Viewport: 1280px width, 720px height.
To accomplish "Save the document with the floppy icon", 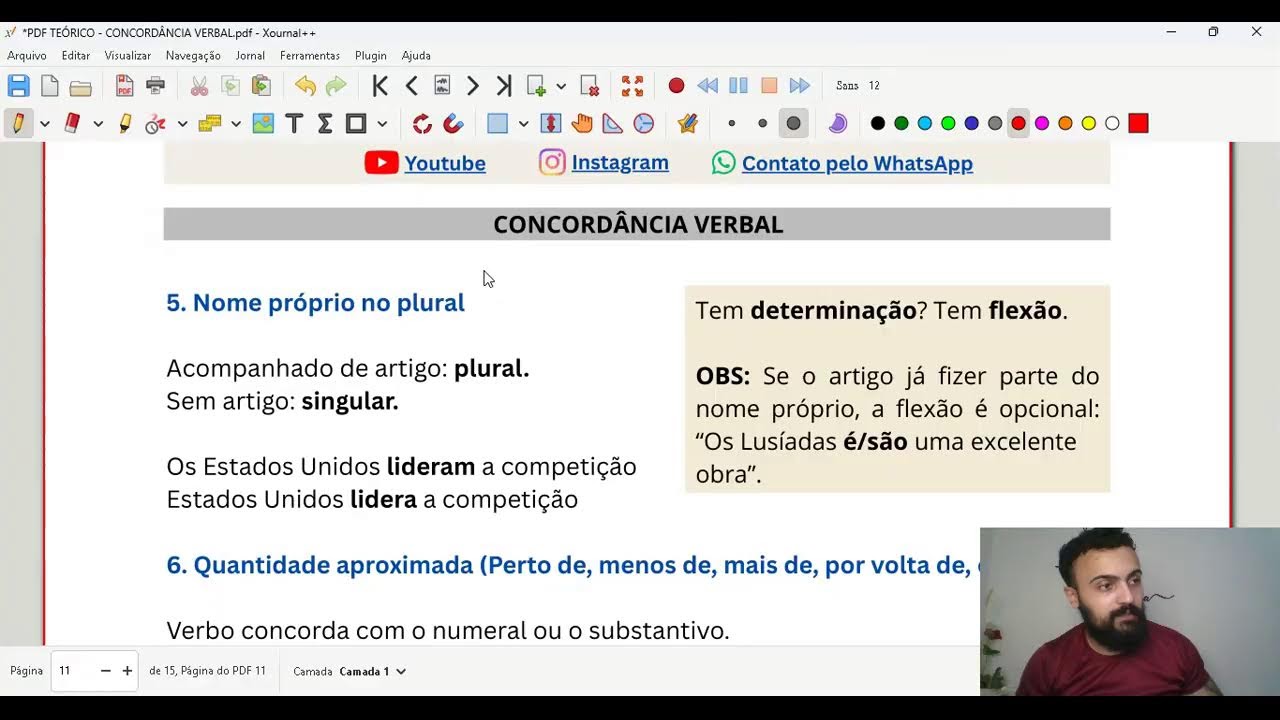I will 18,86.
